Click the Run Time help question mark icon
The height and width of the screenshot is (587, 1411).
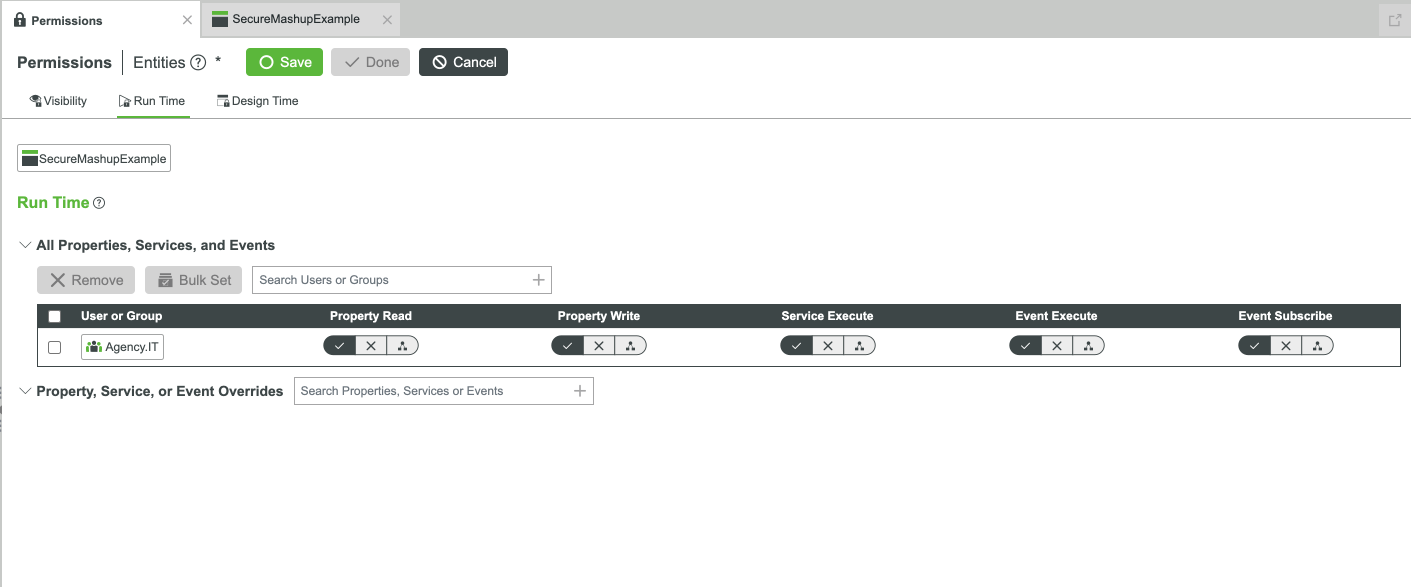point(98,202)
